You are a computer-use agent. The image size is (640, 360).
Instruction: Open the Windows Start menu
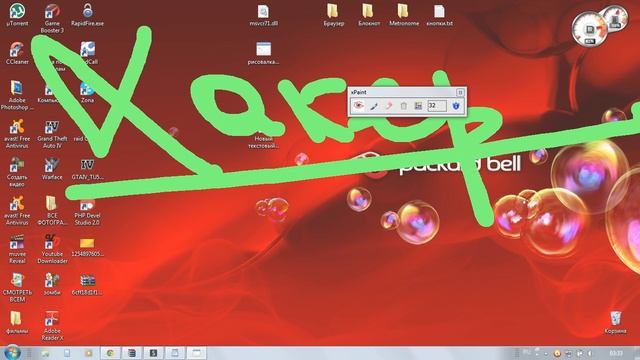12,353
